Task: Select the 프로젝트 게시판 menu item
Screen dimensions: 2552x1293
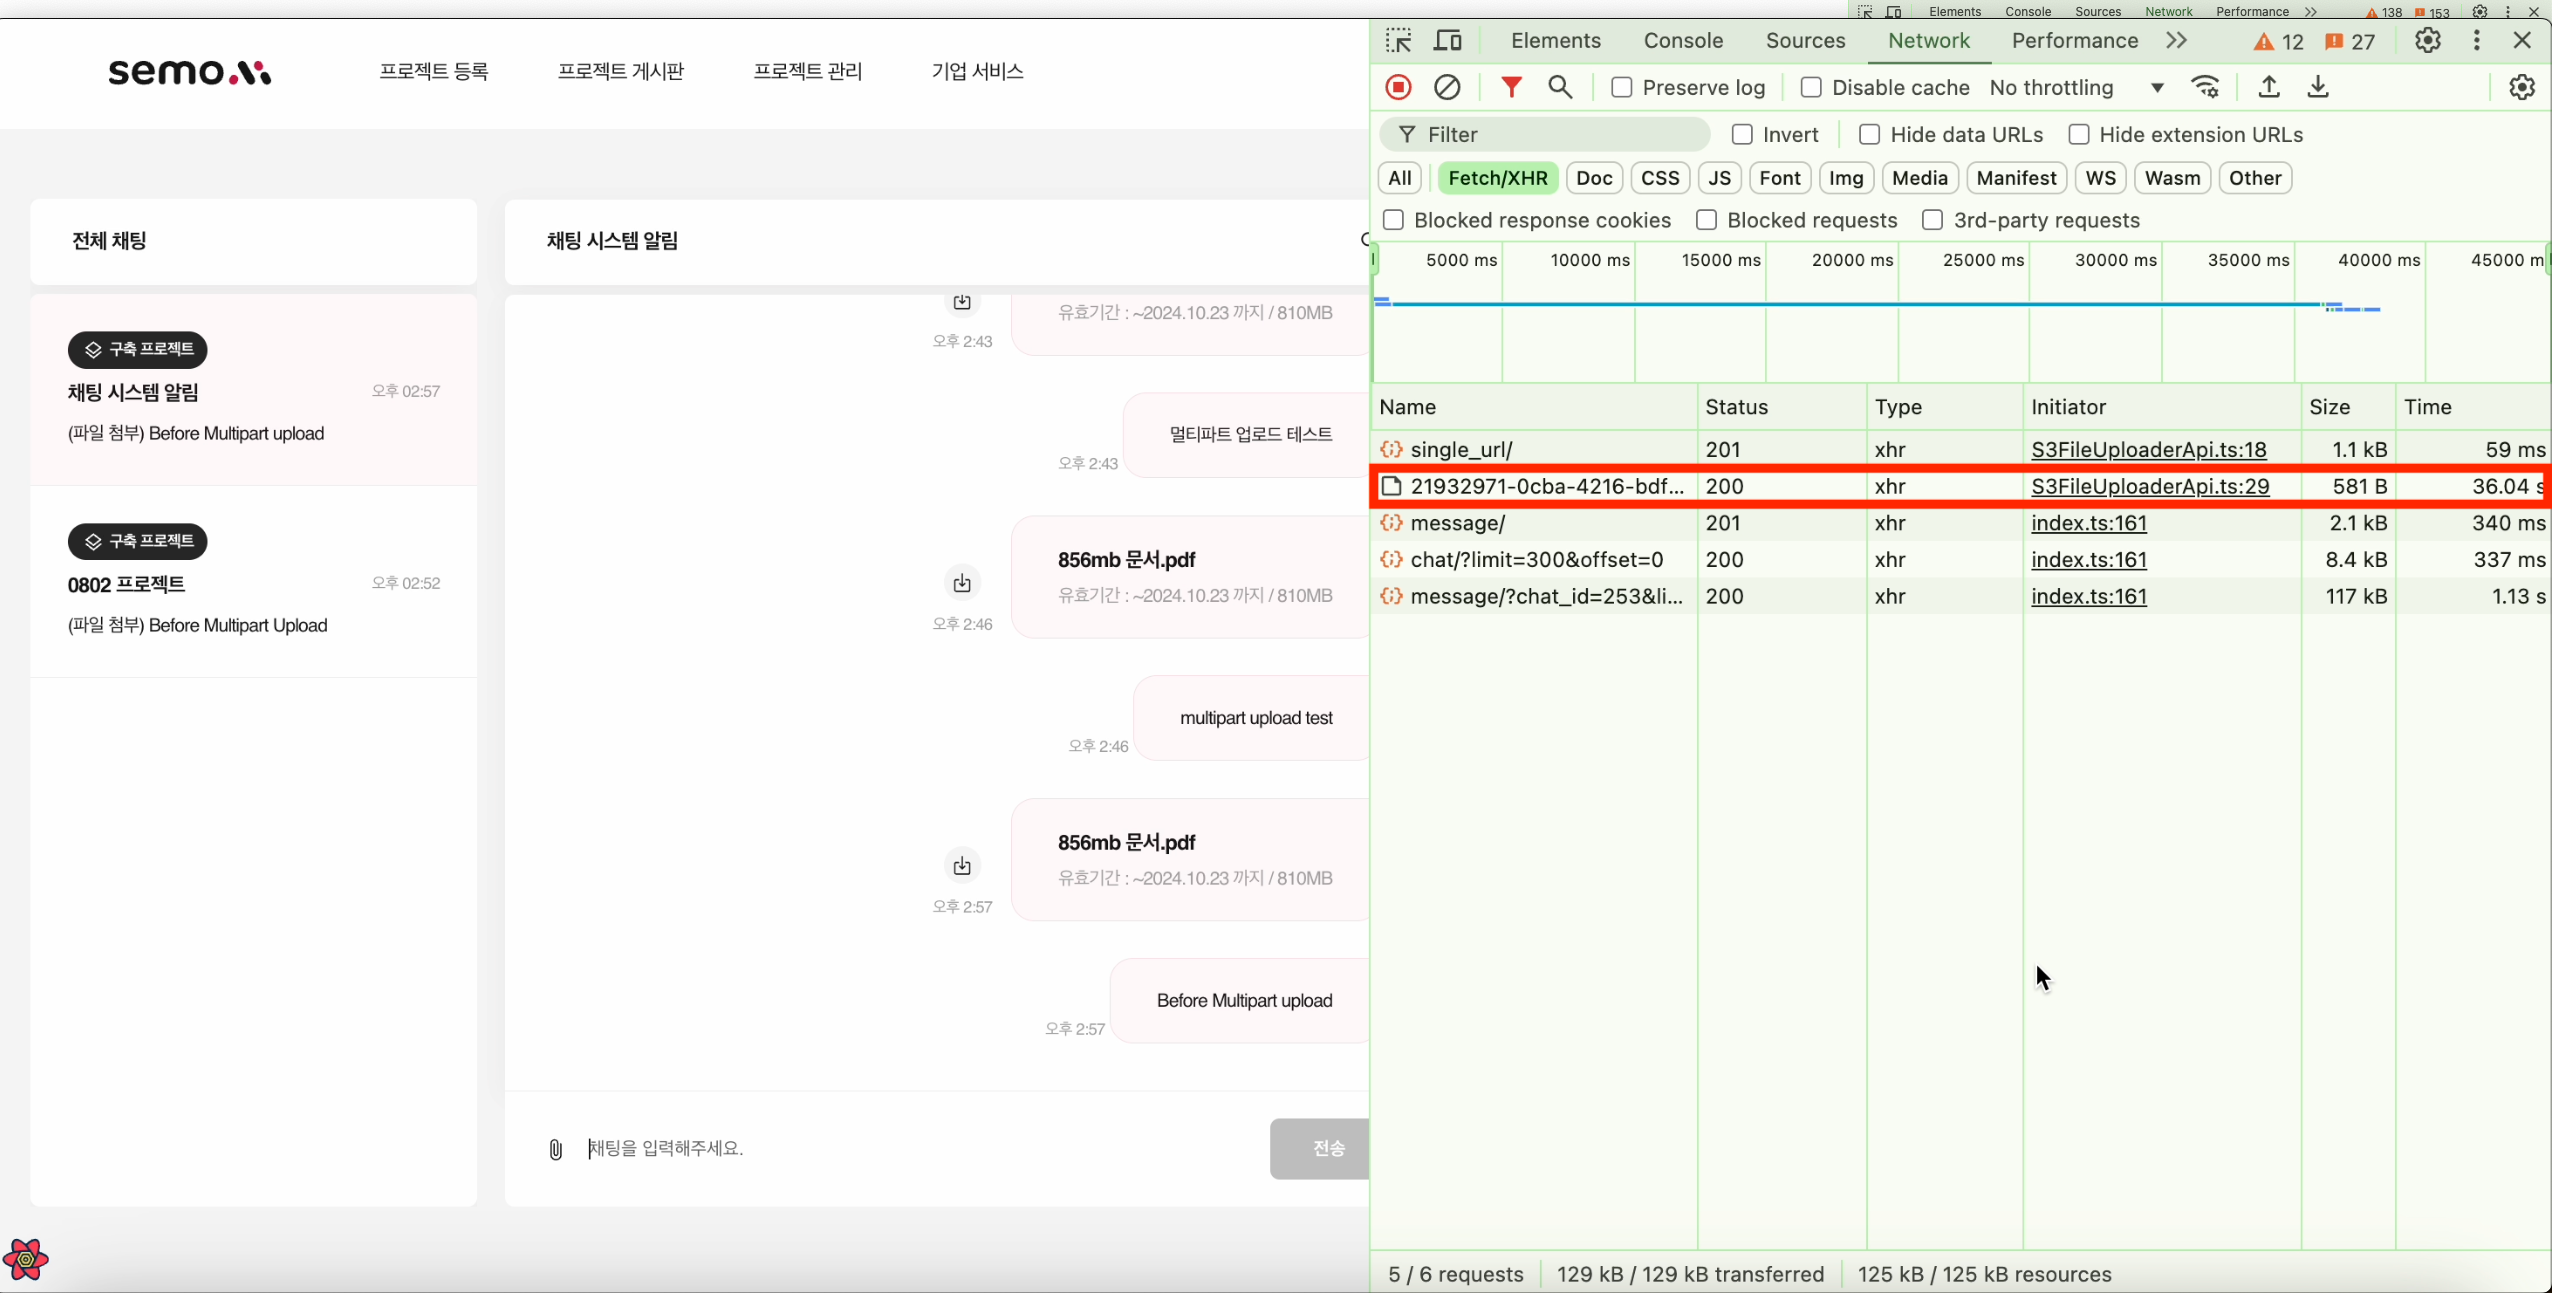Action: point(620,71)
